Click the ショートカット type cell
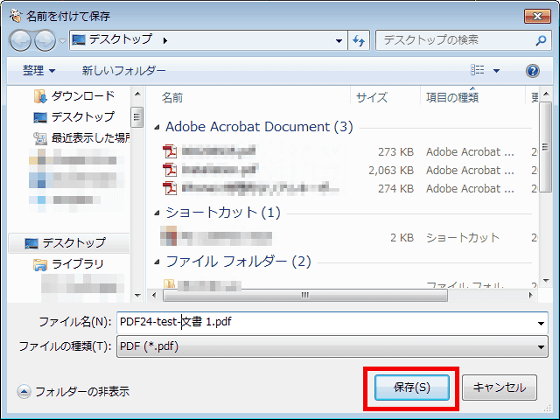 [x=463, y=238]
